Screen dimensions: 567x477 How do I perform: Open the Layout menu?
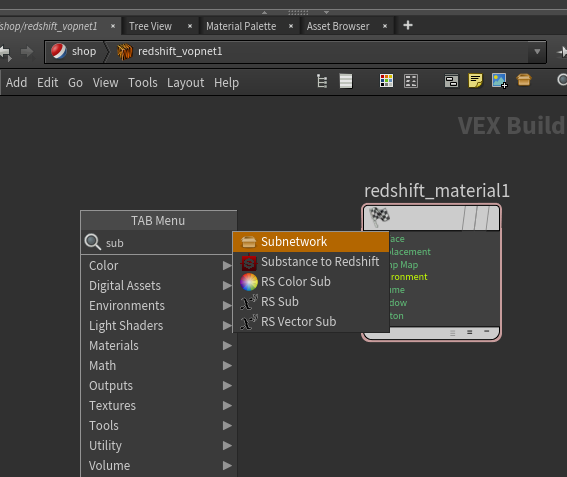click(185, 82)
